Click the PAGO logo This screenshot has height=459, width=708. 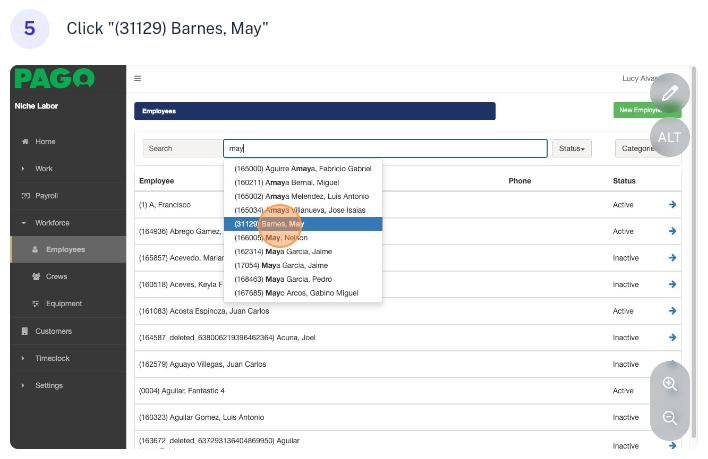pos(55,79)
